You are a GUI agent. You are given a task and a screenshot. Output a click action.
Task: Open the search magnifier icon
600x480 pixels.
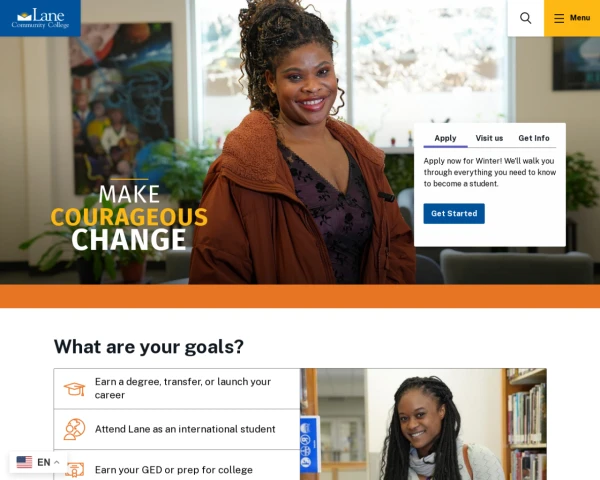tap(525, 18)
